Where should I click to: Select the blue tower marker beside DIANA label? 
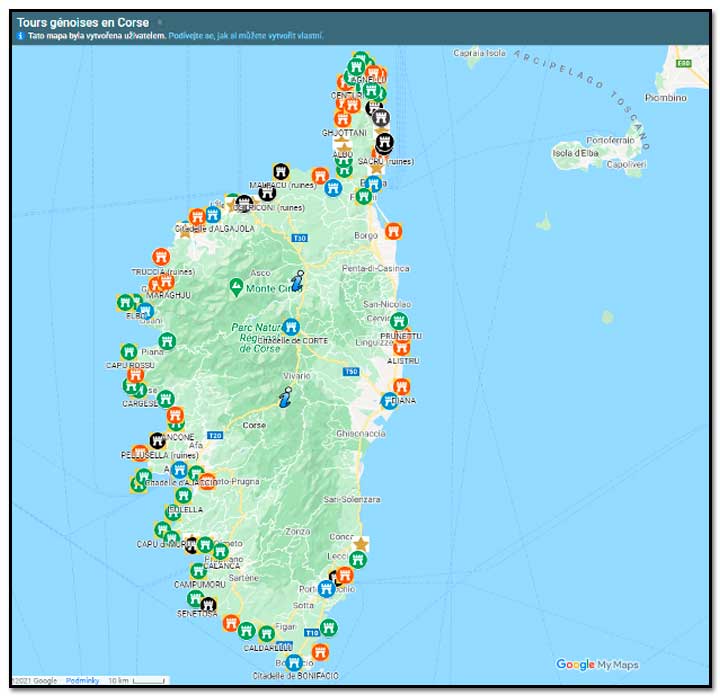(x=390, y=400)
